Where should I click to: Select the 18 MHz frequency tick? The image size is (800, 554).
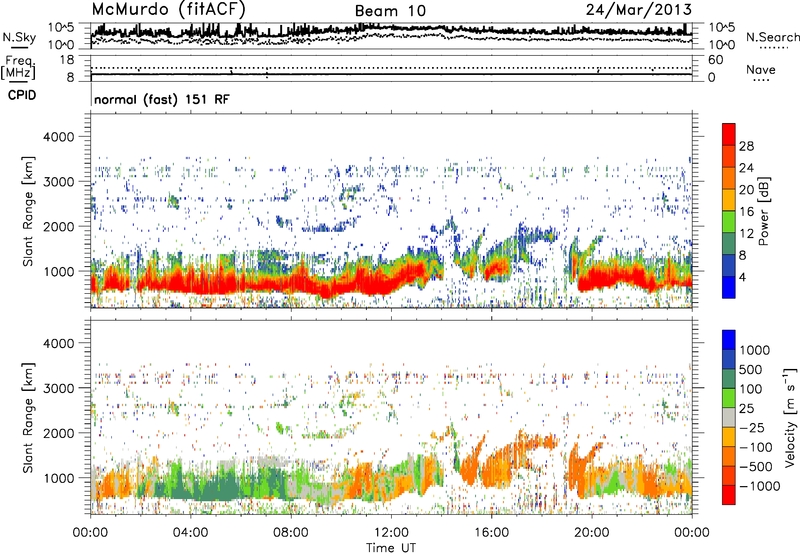tap(66, 60)
